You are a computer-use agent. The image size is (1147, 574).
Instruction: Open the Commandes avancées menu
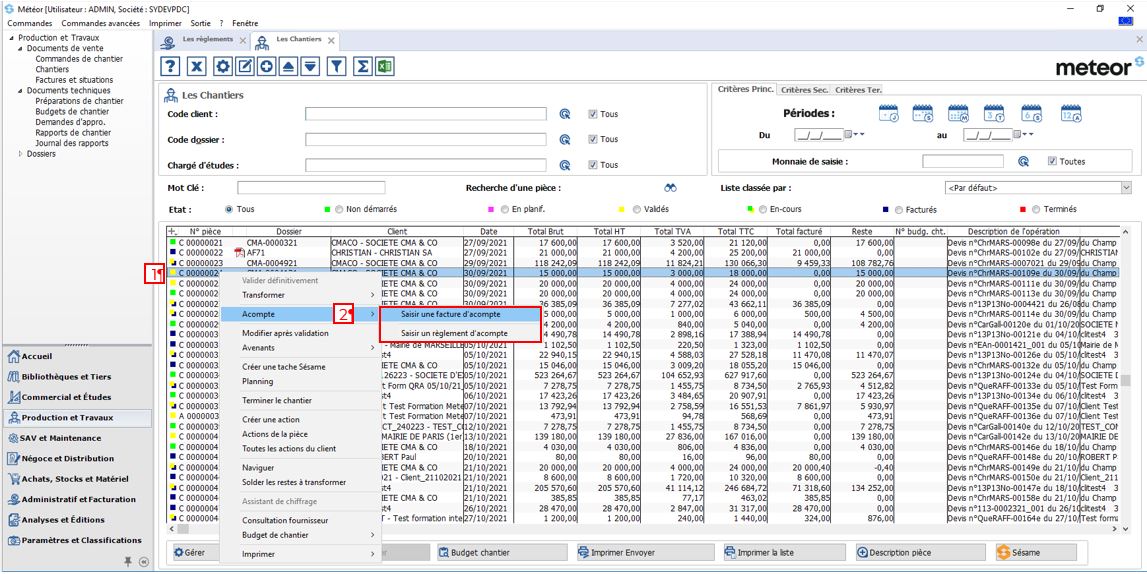(x=100, y=23)
